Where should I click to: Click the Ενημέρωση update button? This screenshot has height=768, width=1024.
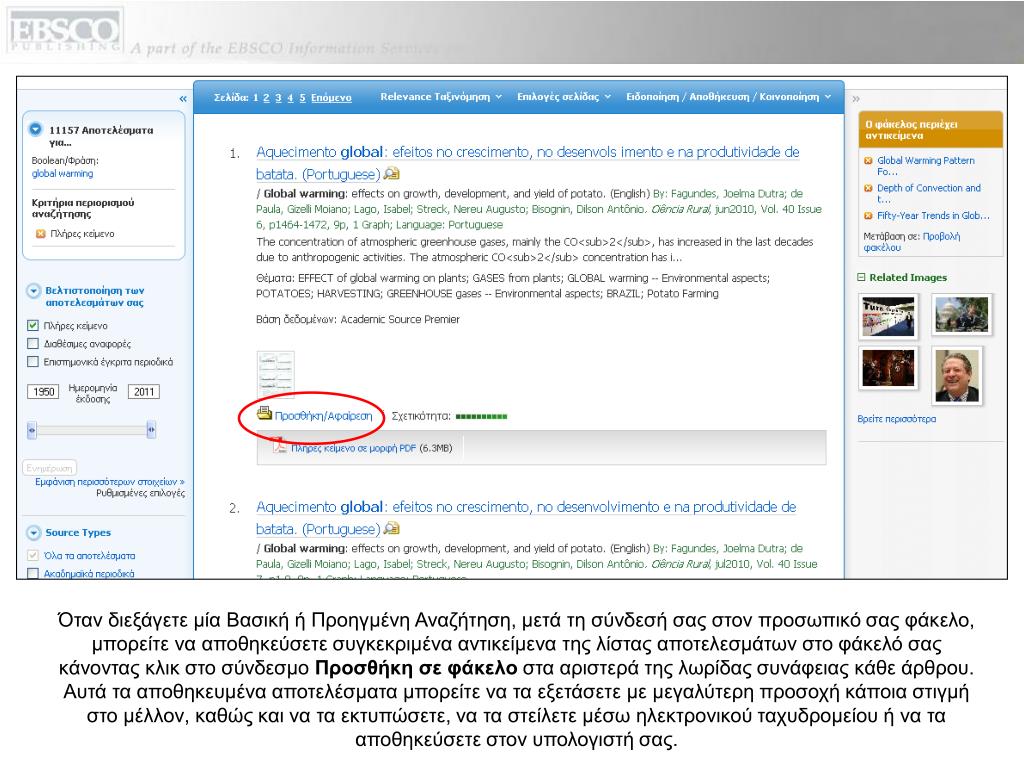pyautogui.click(x=50, y=468)
